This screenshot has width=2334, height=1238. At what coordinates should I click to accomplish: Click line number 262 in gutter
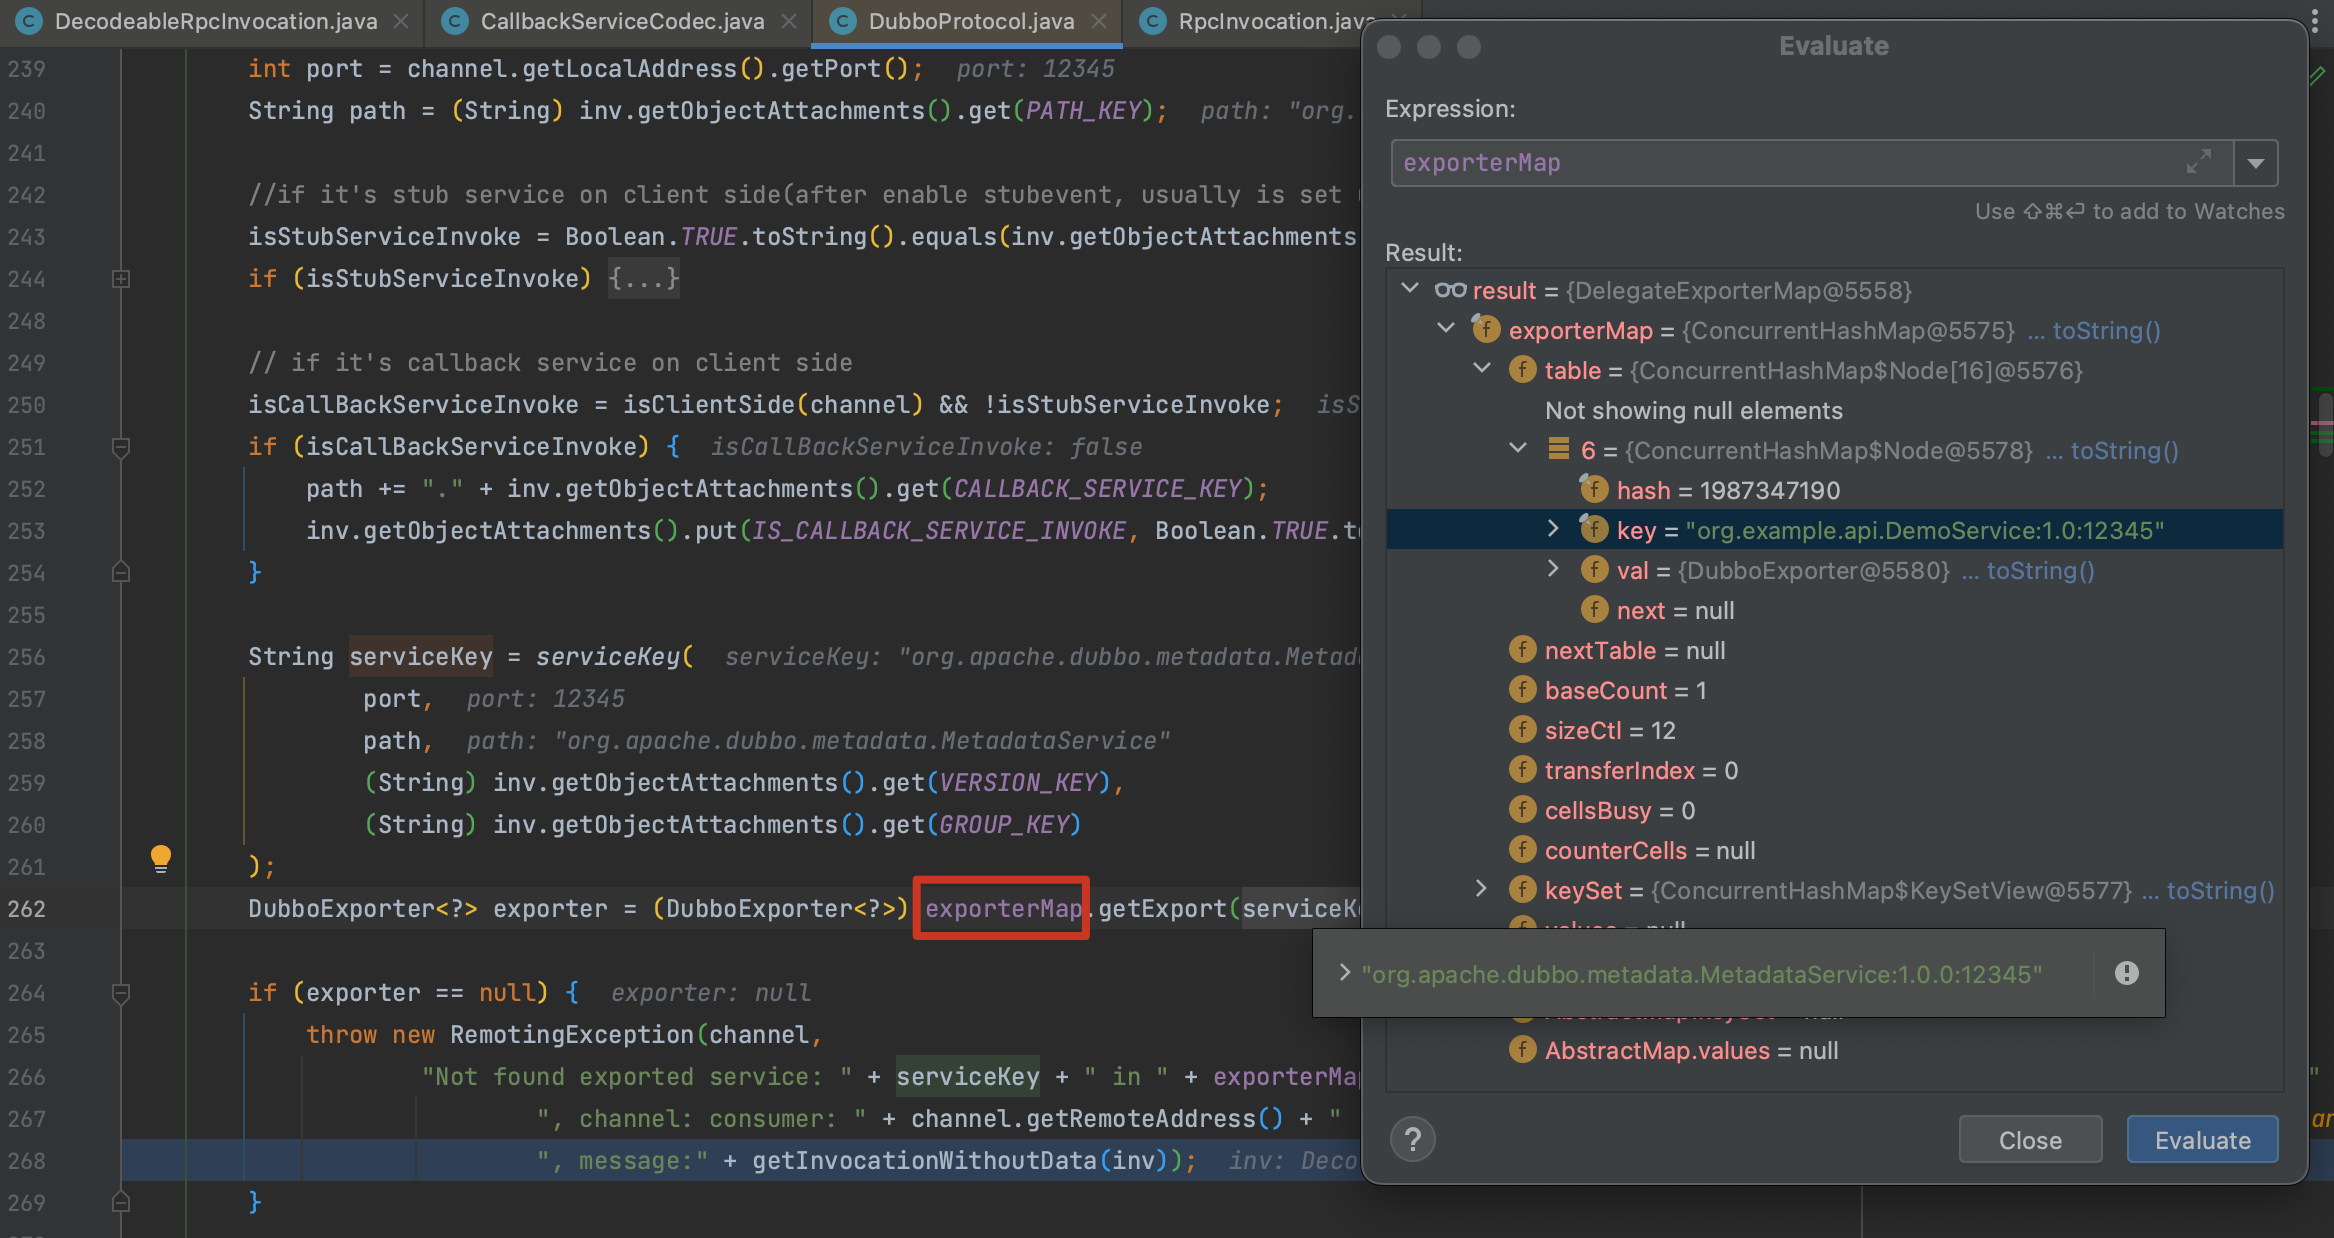(x=27, y=909)
